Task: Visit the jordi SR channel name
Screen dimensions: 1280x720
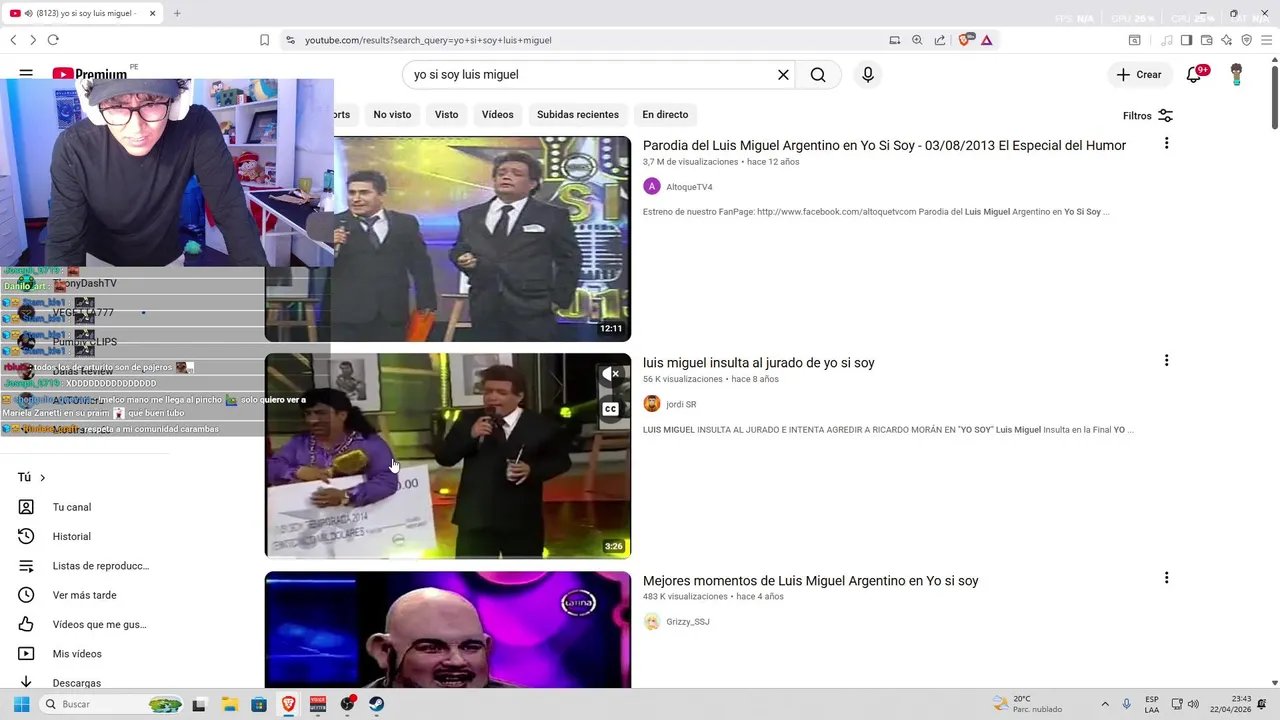Action: click(x=681, y=405)
